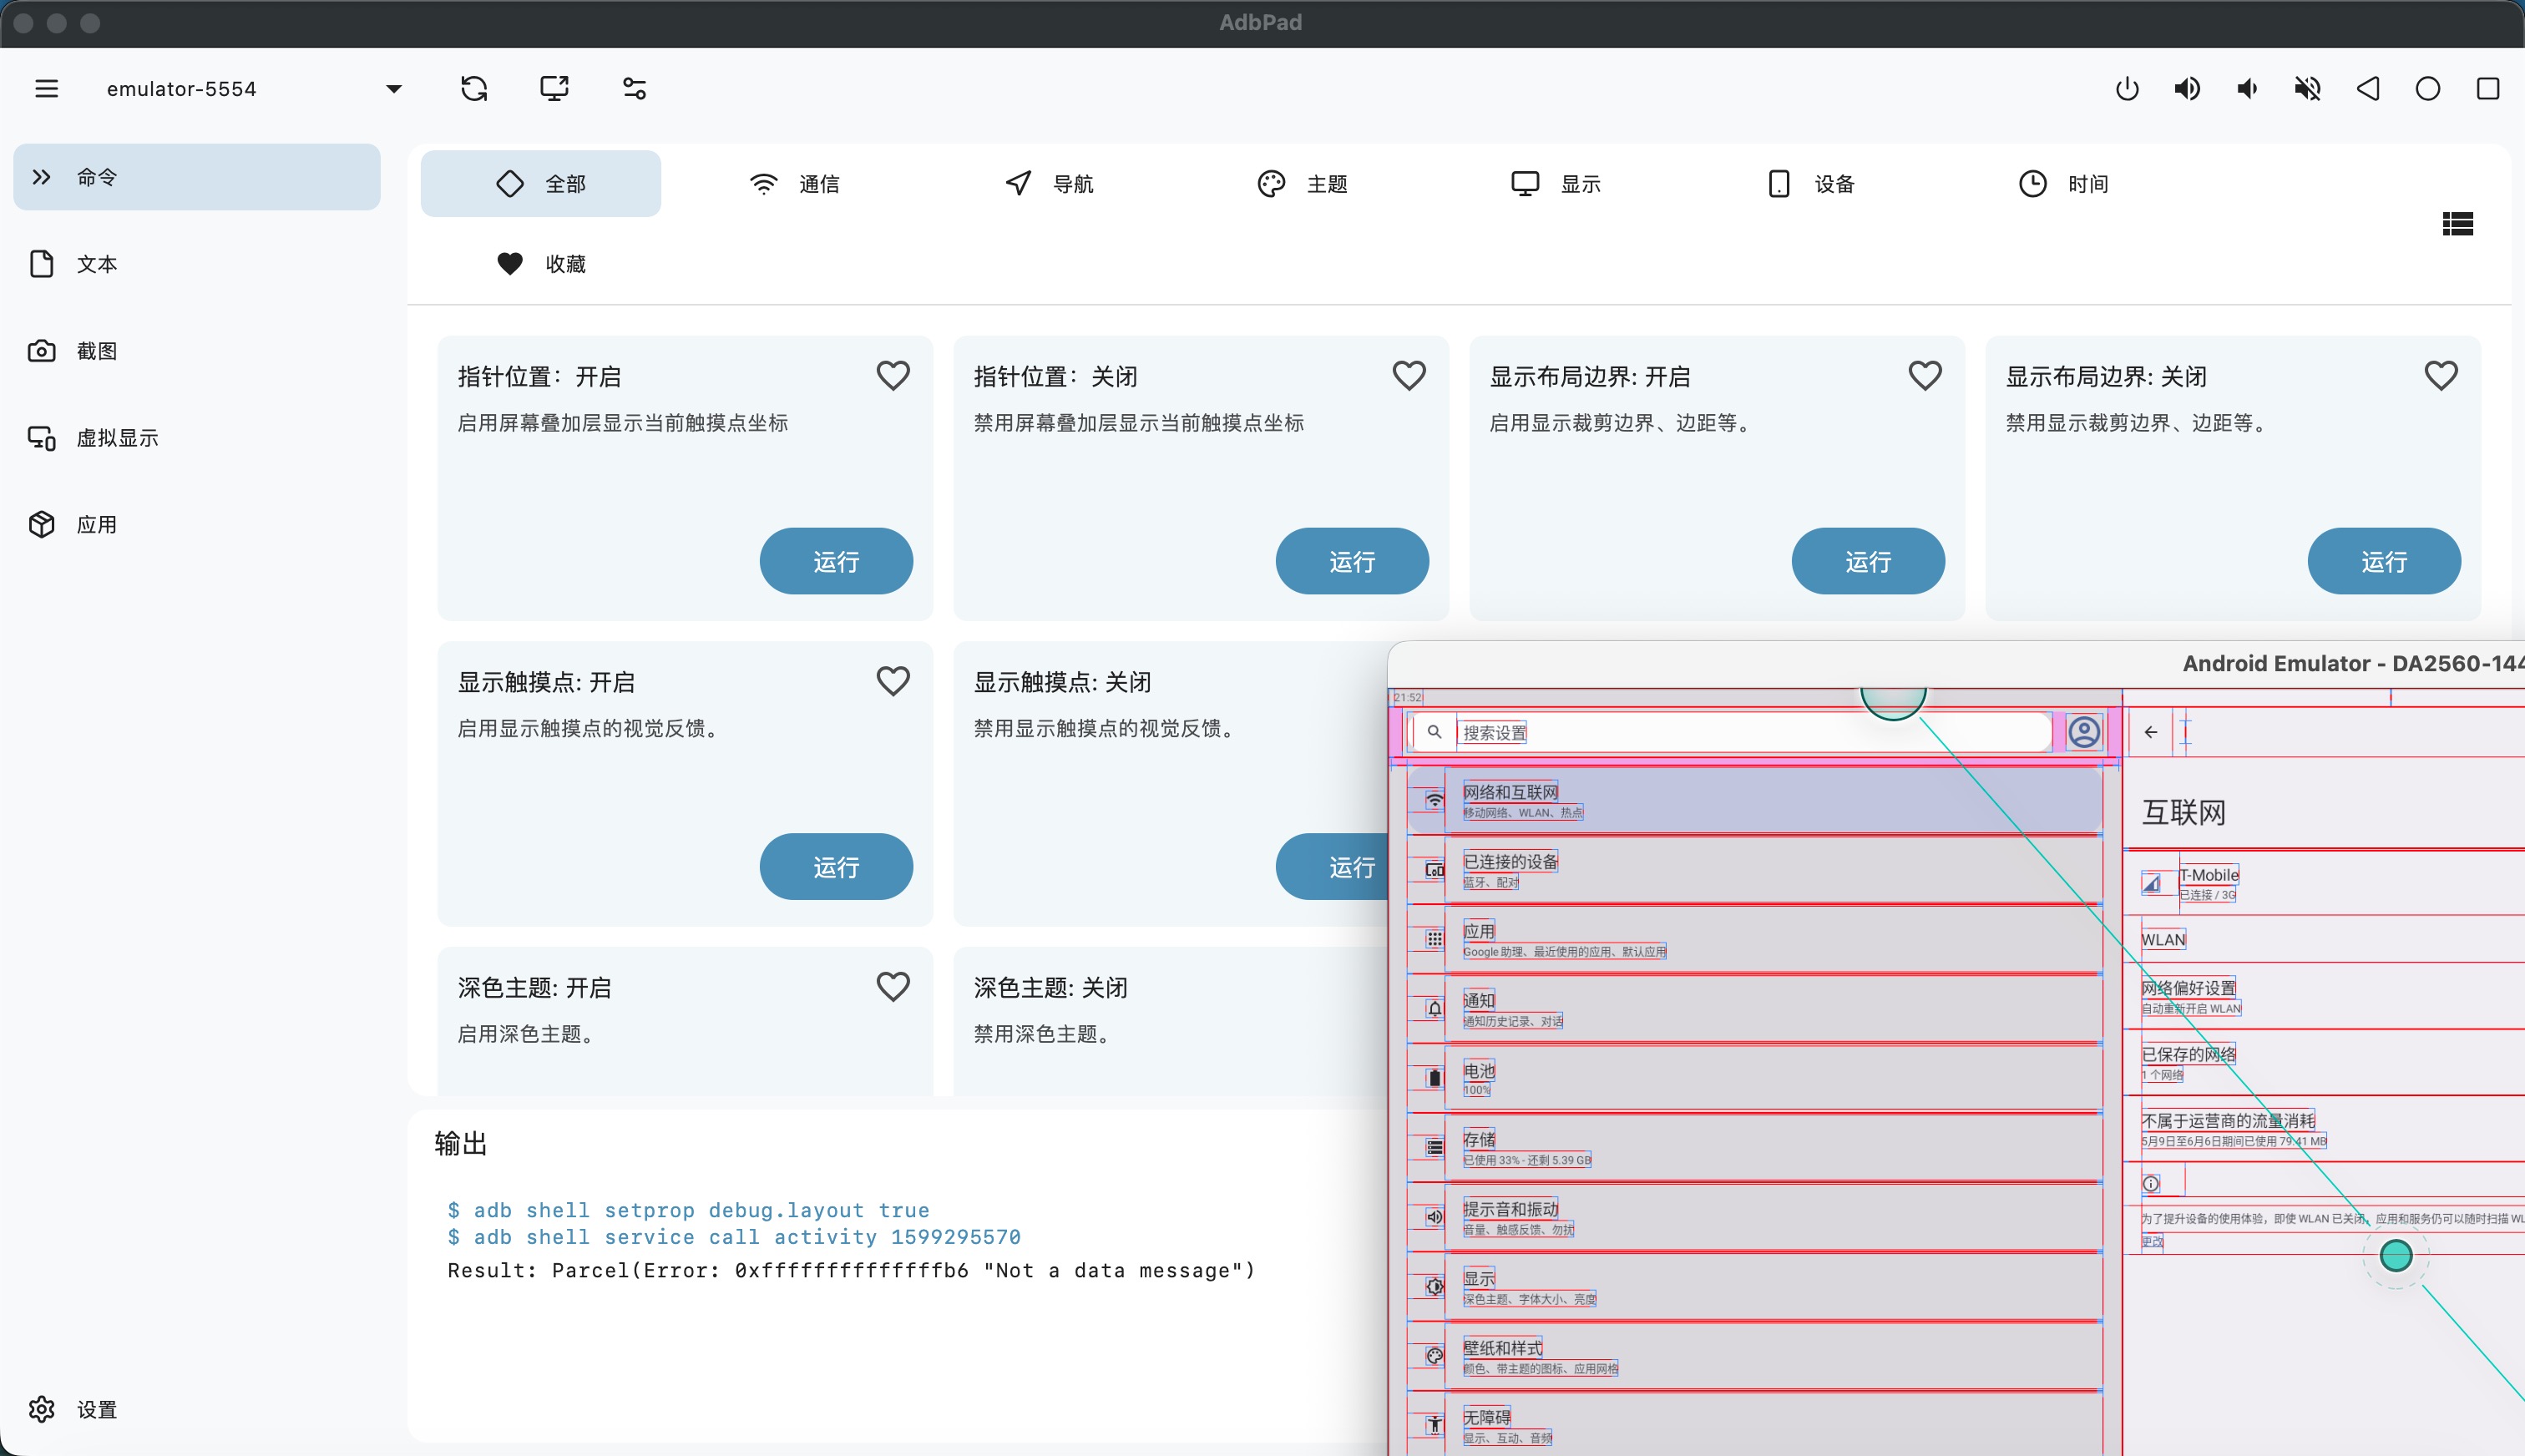Screen dimensions: 2525x1456
Task: Open 已连接的设备 in emulator settings
Action: pyautogui.click(x=1754, y=870)
